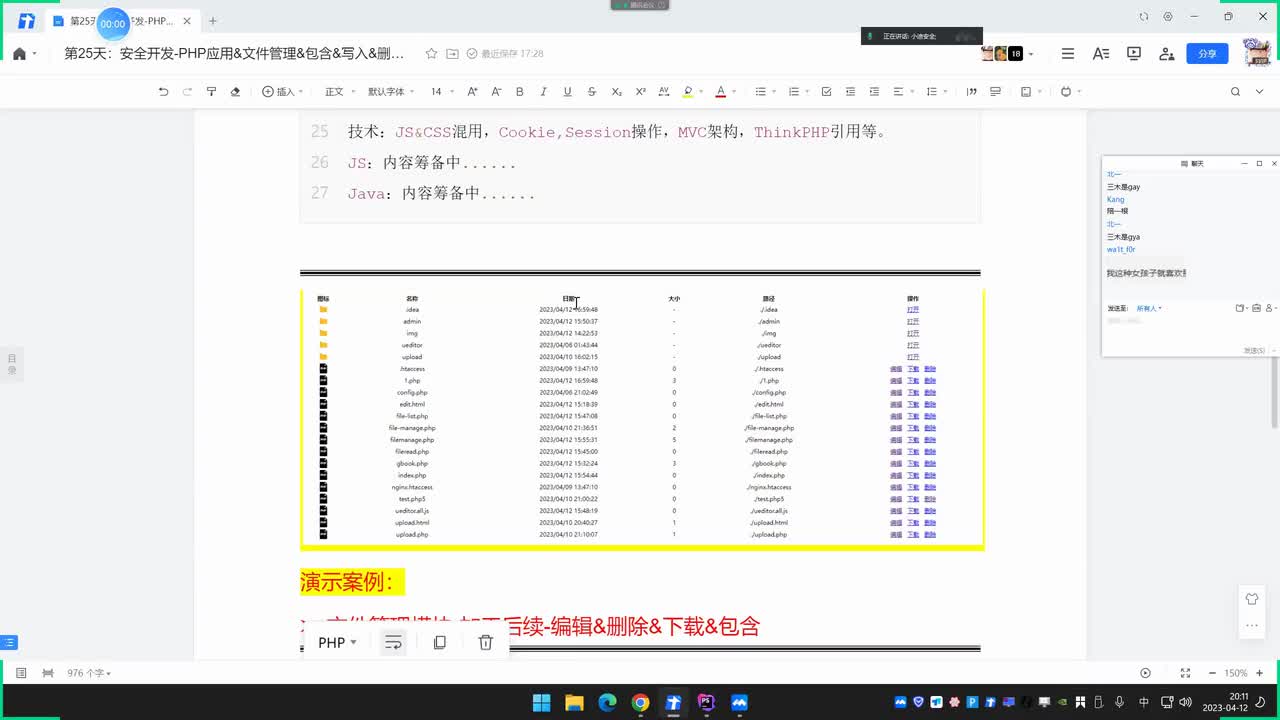Click the add collaborator icon
The image size is (1280, 720).
click(1166, 53)
